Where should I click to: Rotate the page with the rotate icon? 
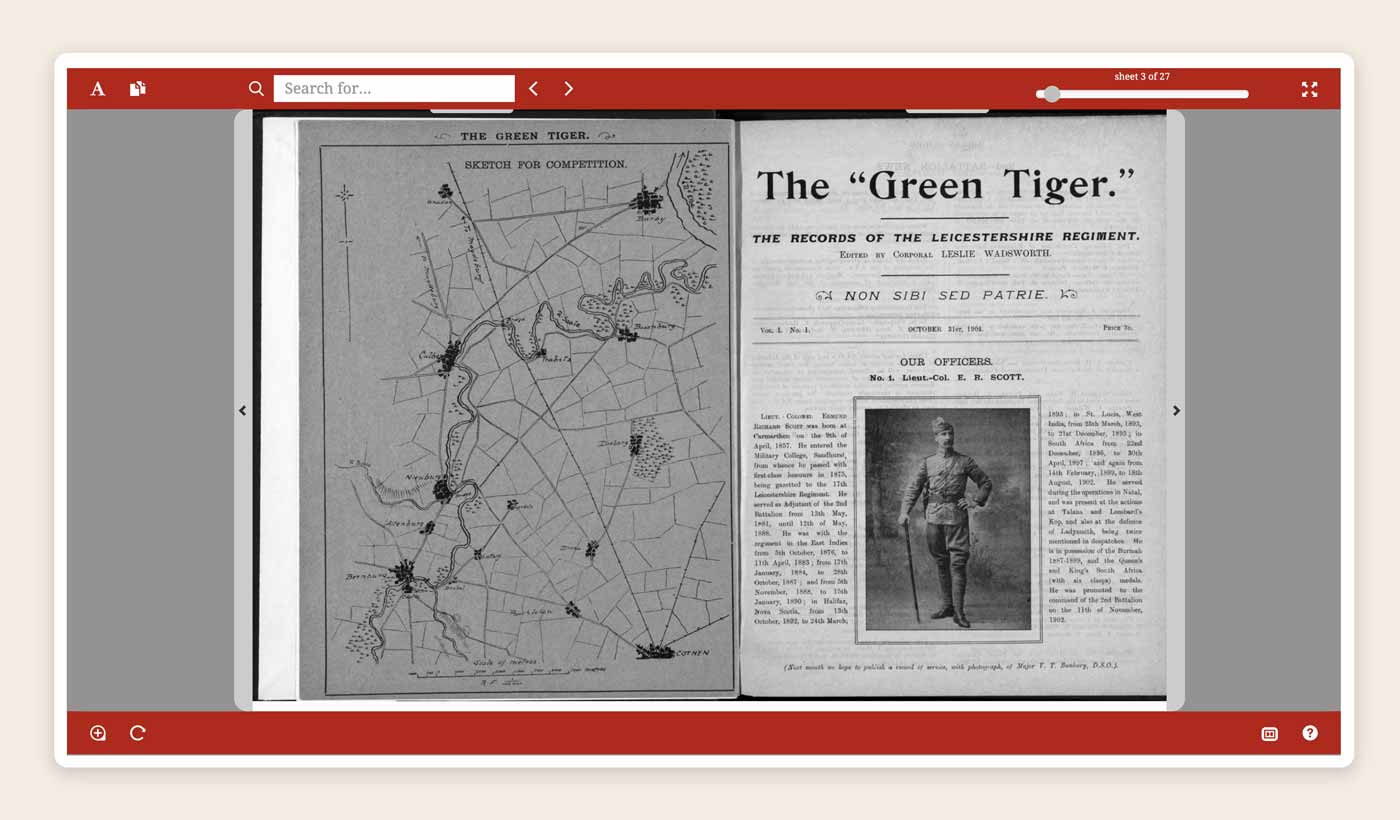[x=138, y=733]
